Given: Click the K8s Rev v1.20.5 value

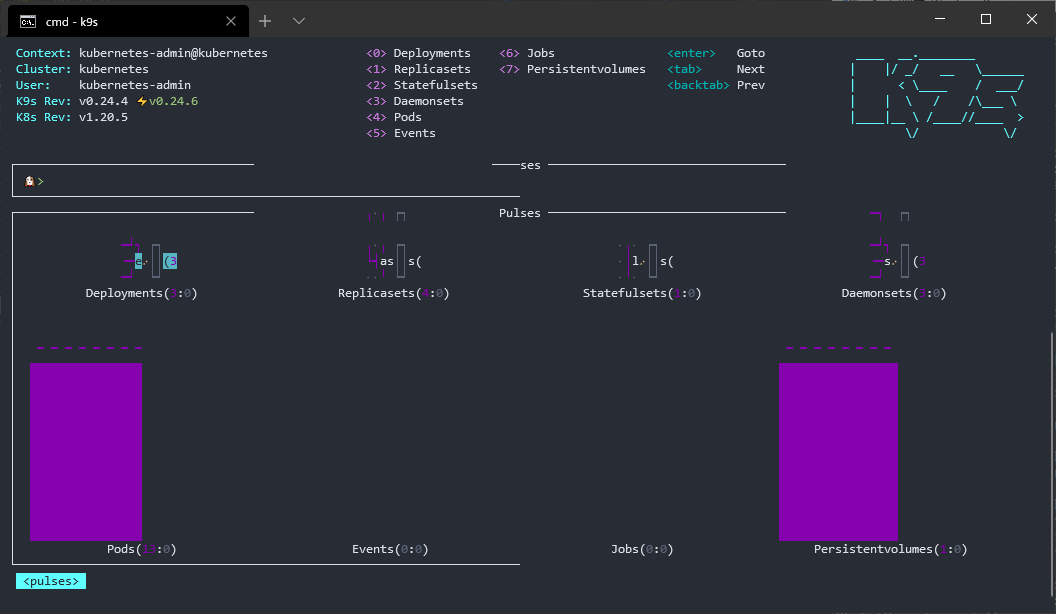Looking at the screenshot, I should click(103, 117).
